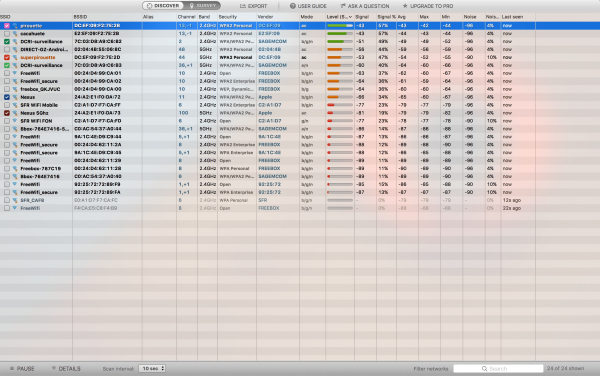Screen dimensions: 600x376
Task: Click the '24 of 24 shown' status text
Action: 565,368
